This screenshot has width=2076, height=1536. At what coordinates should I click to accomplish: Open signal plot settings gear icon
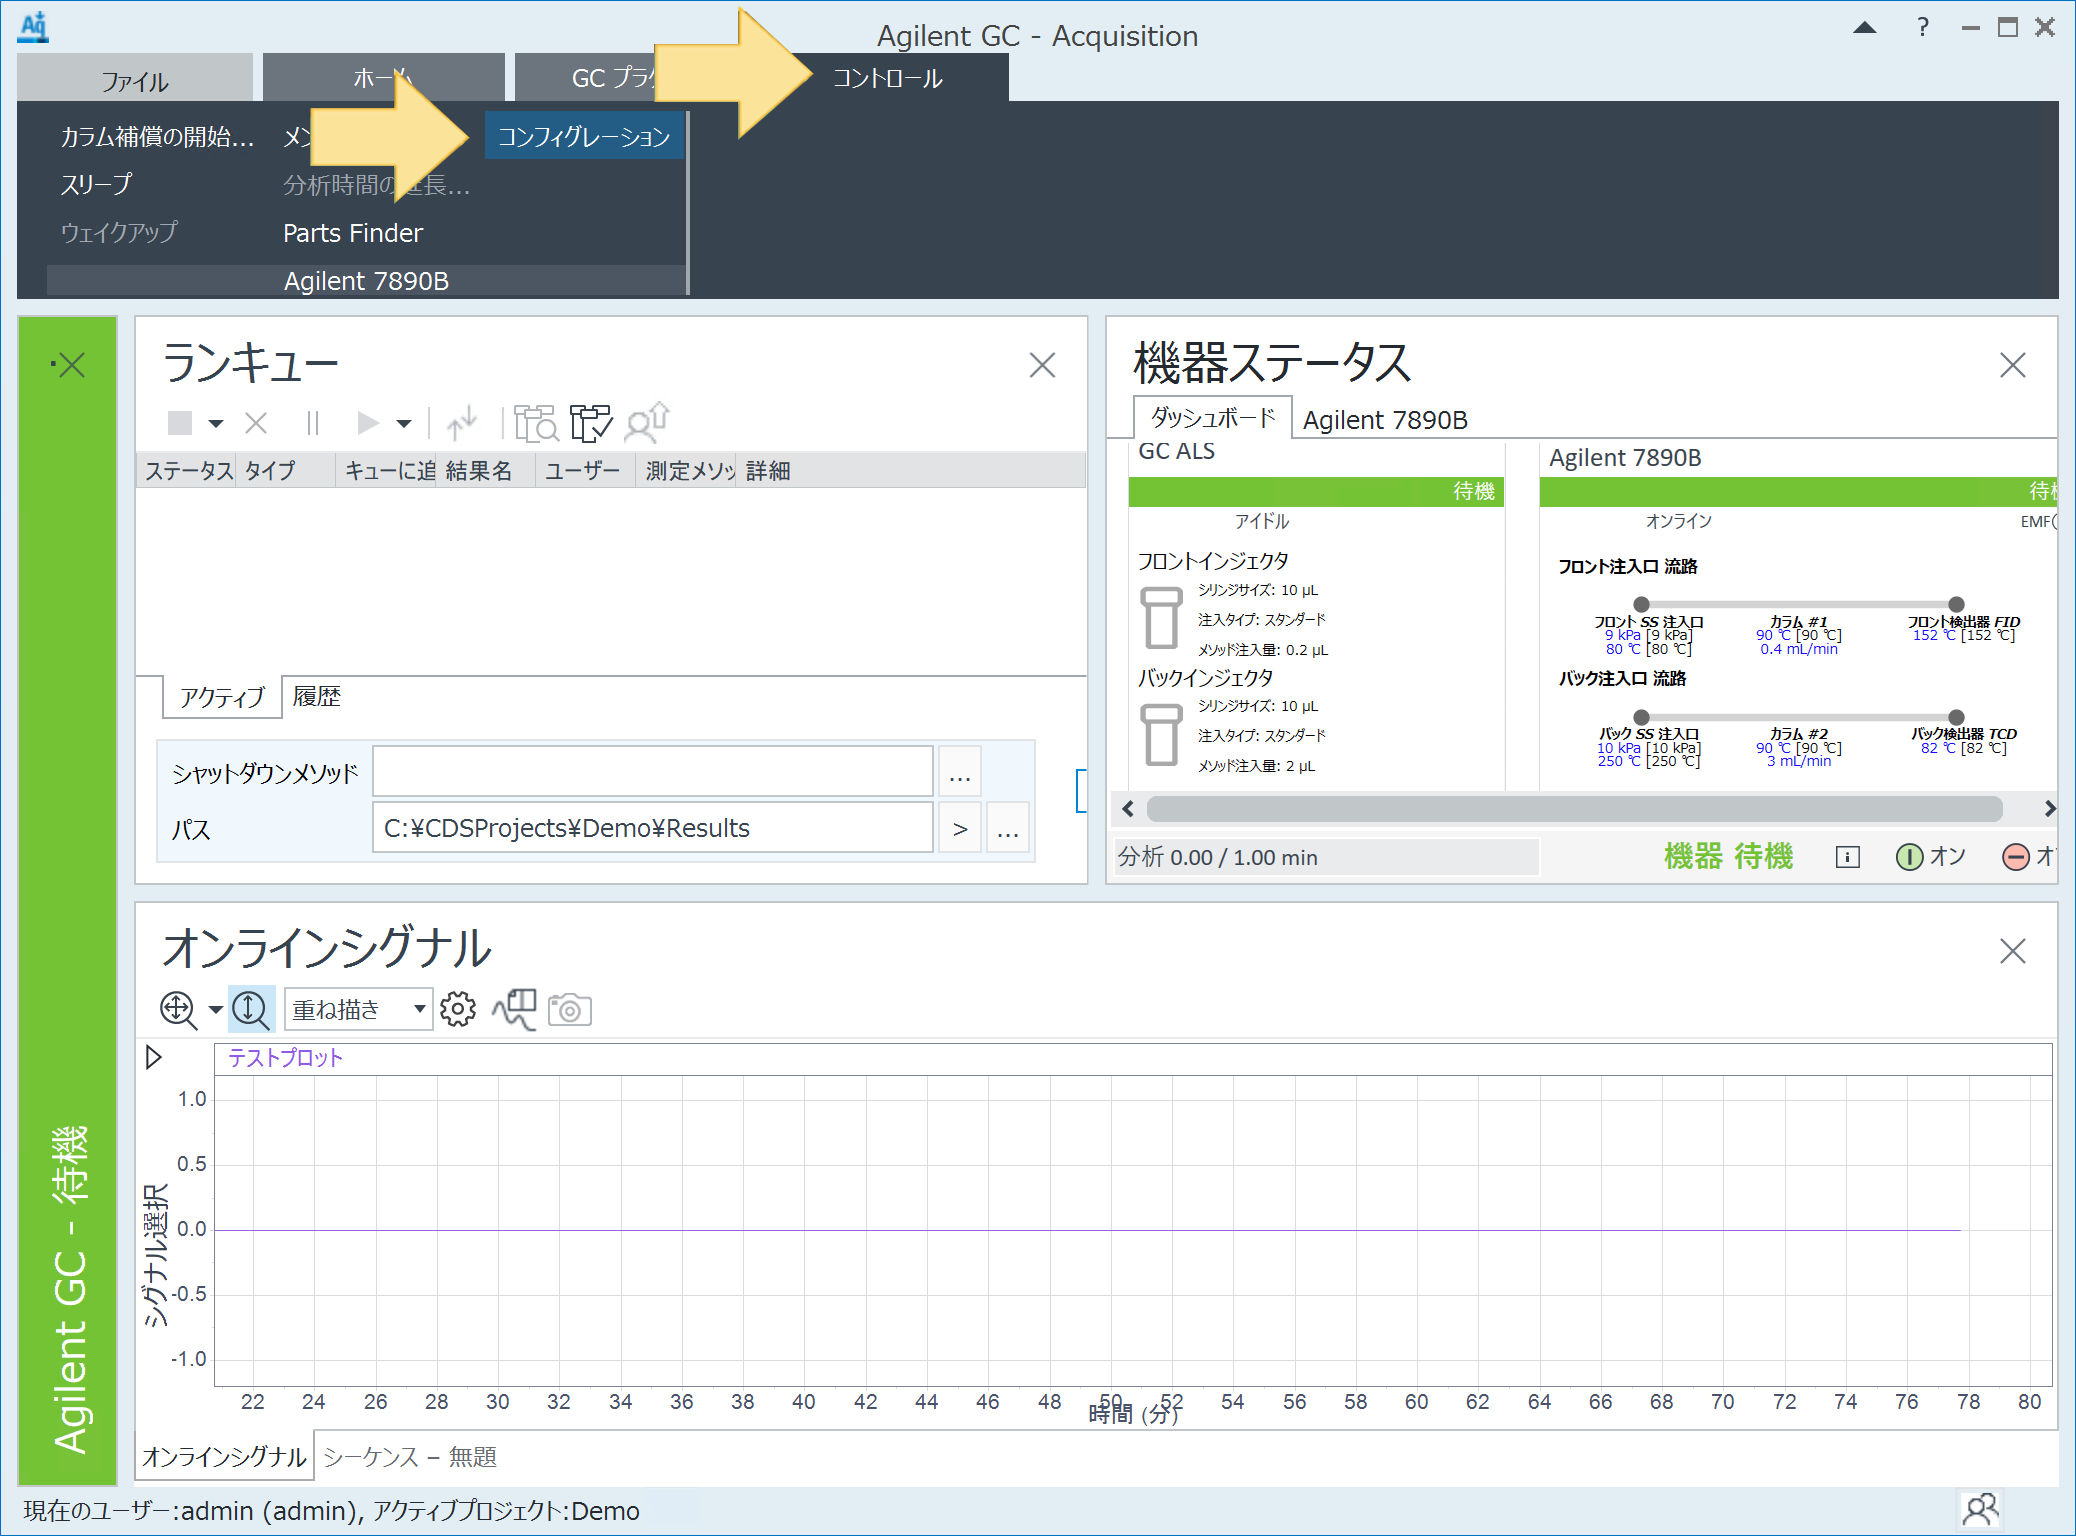458,1009
